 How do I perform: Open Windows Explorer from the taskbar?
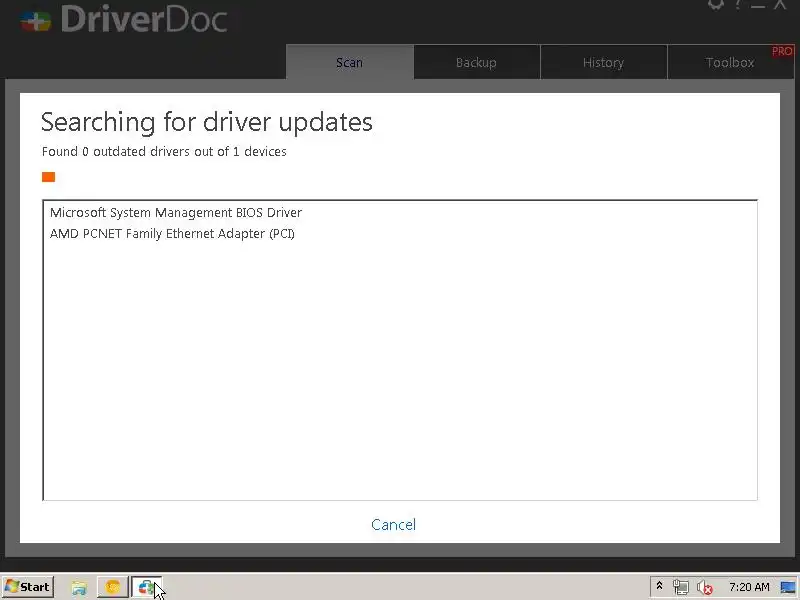click(x=79, y=587)
